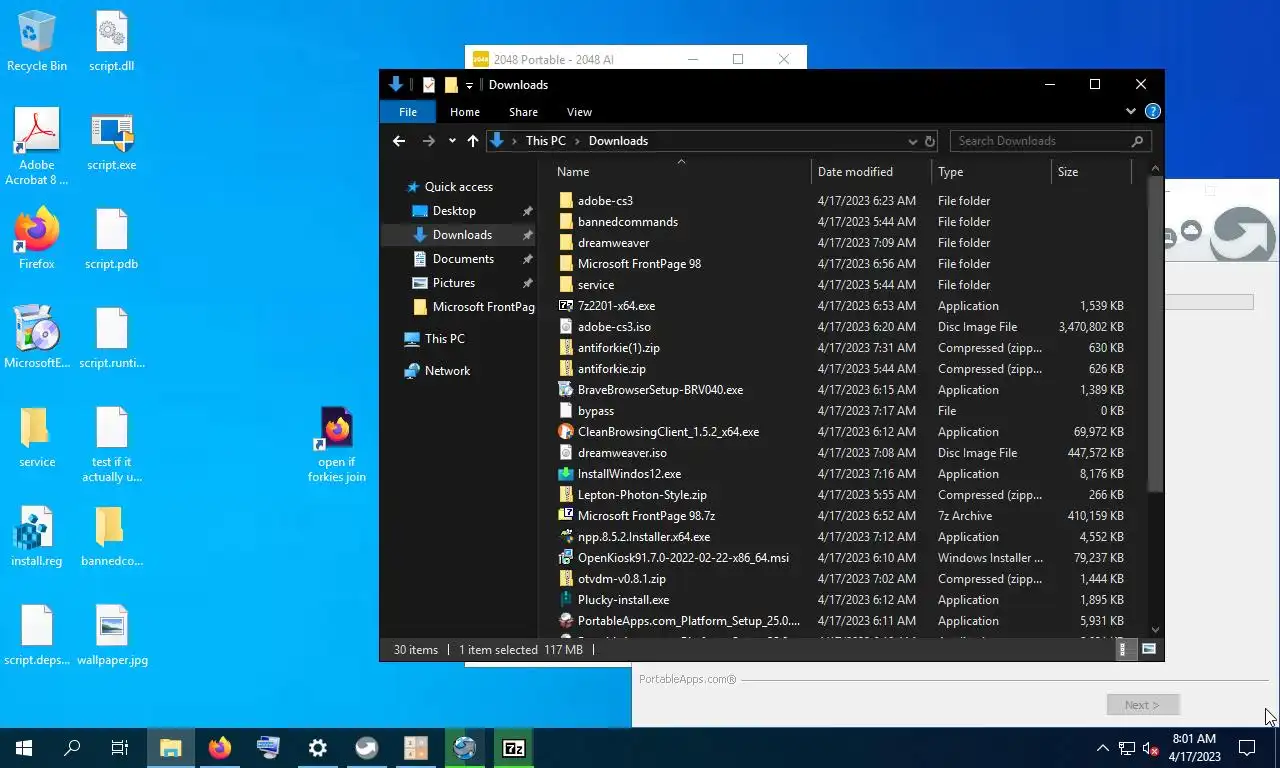Viewport: 1280px width, 768px height.
Task: Click the Search Downloads field
Action: pos(1050,141)
